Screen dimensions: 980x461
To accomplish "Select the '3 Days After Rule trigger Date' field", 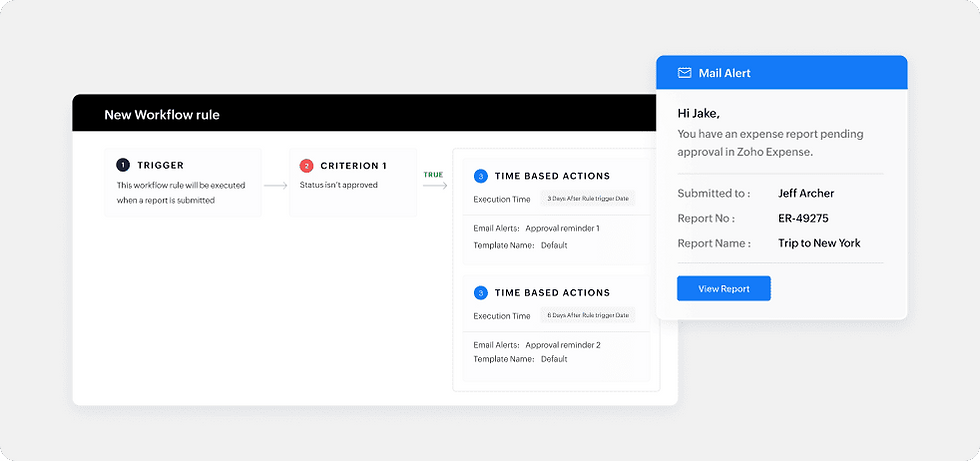I will (x=588, y=199).
